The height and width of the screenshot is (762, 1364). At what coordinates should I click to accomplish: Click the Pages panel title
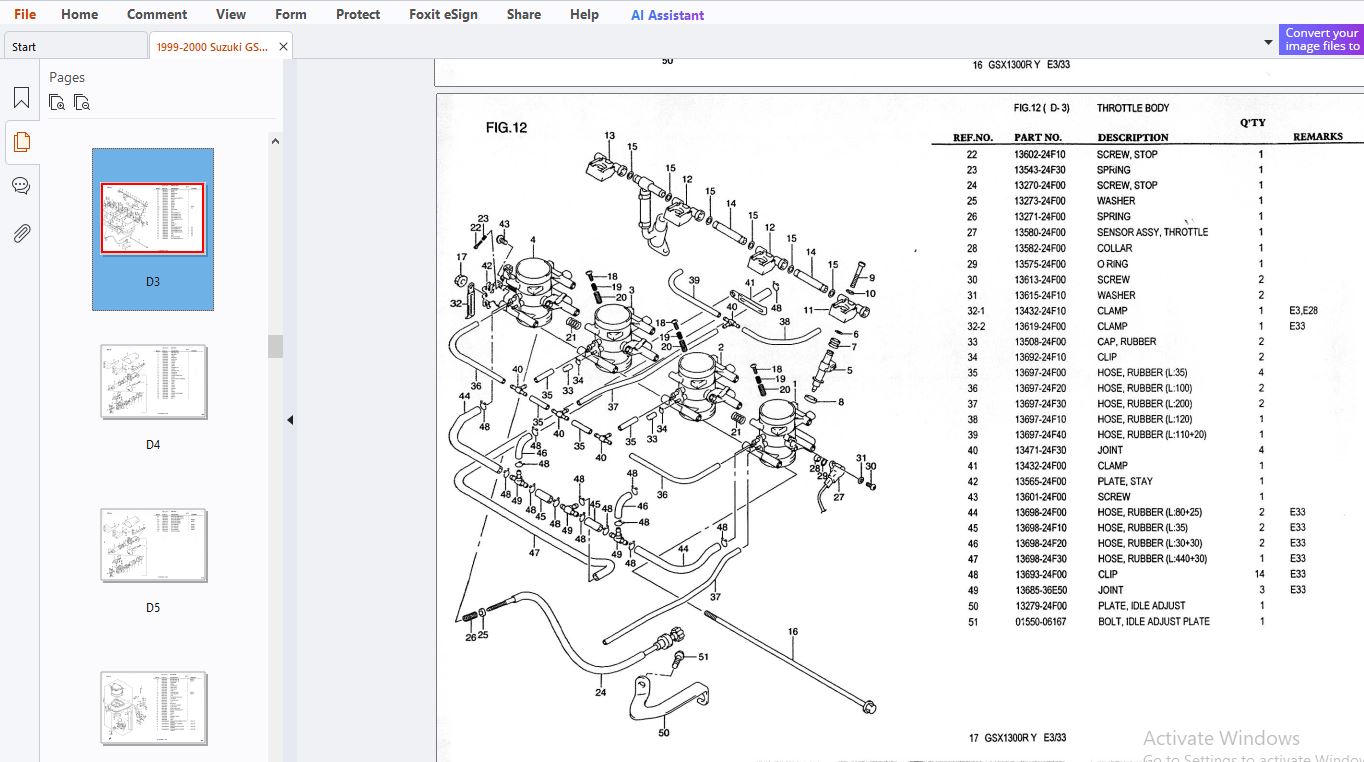point(67,77)
